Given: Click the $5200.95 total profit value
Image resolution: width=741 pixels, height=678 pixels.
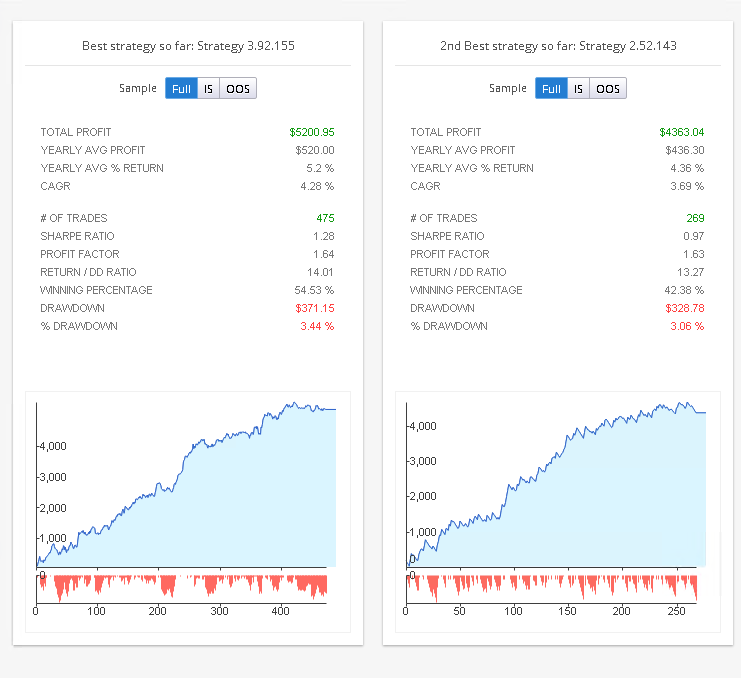Looking at the screenshot, I should pyautogui.click(x=311, y=132).
